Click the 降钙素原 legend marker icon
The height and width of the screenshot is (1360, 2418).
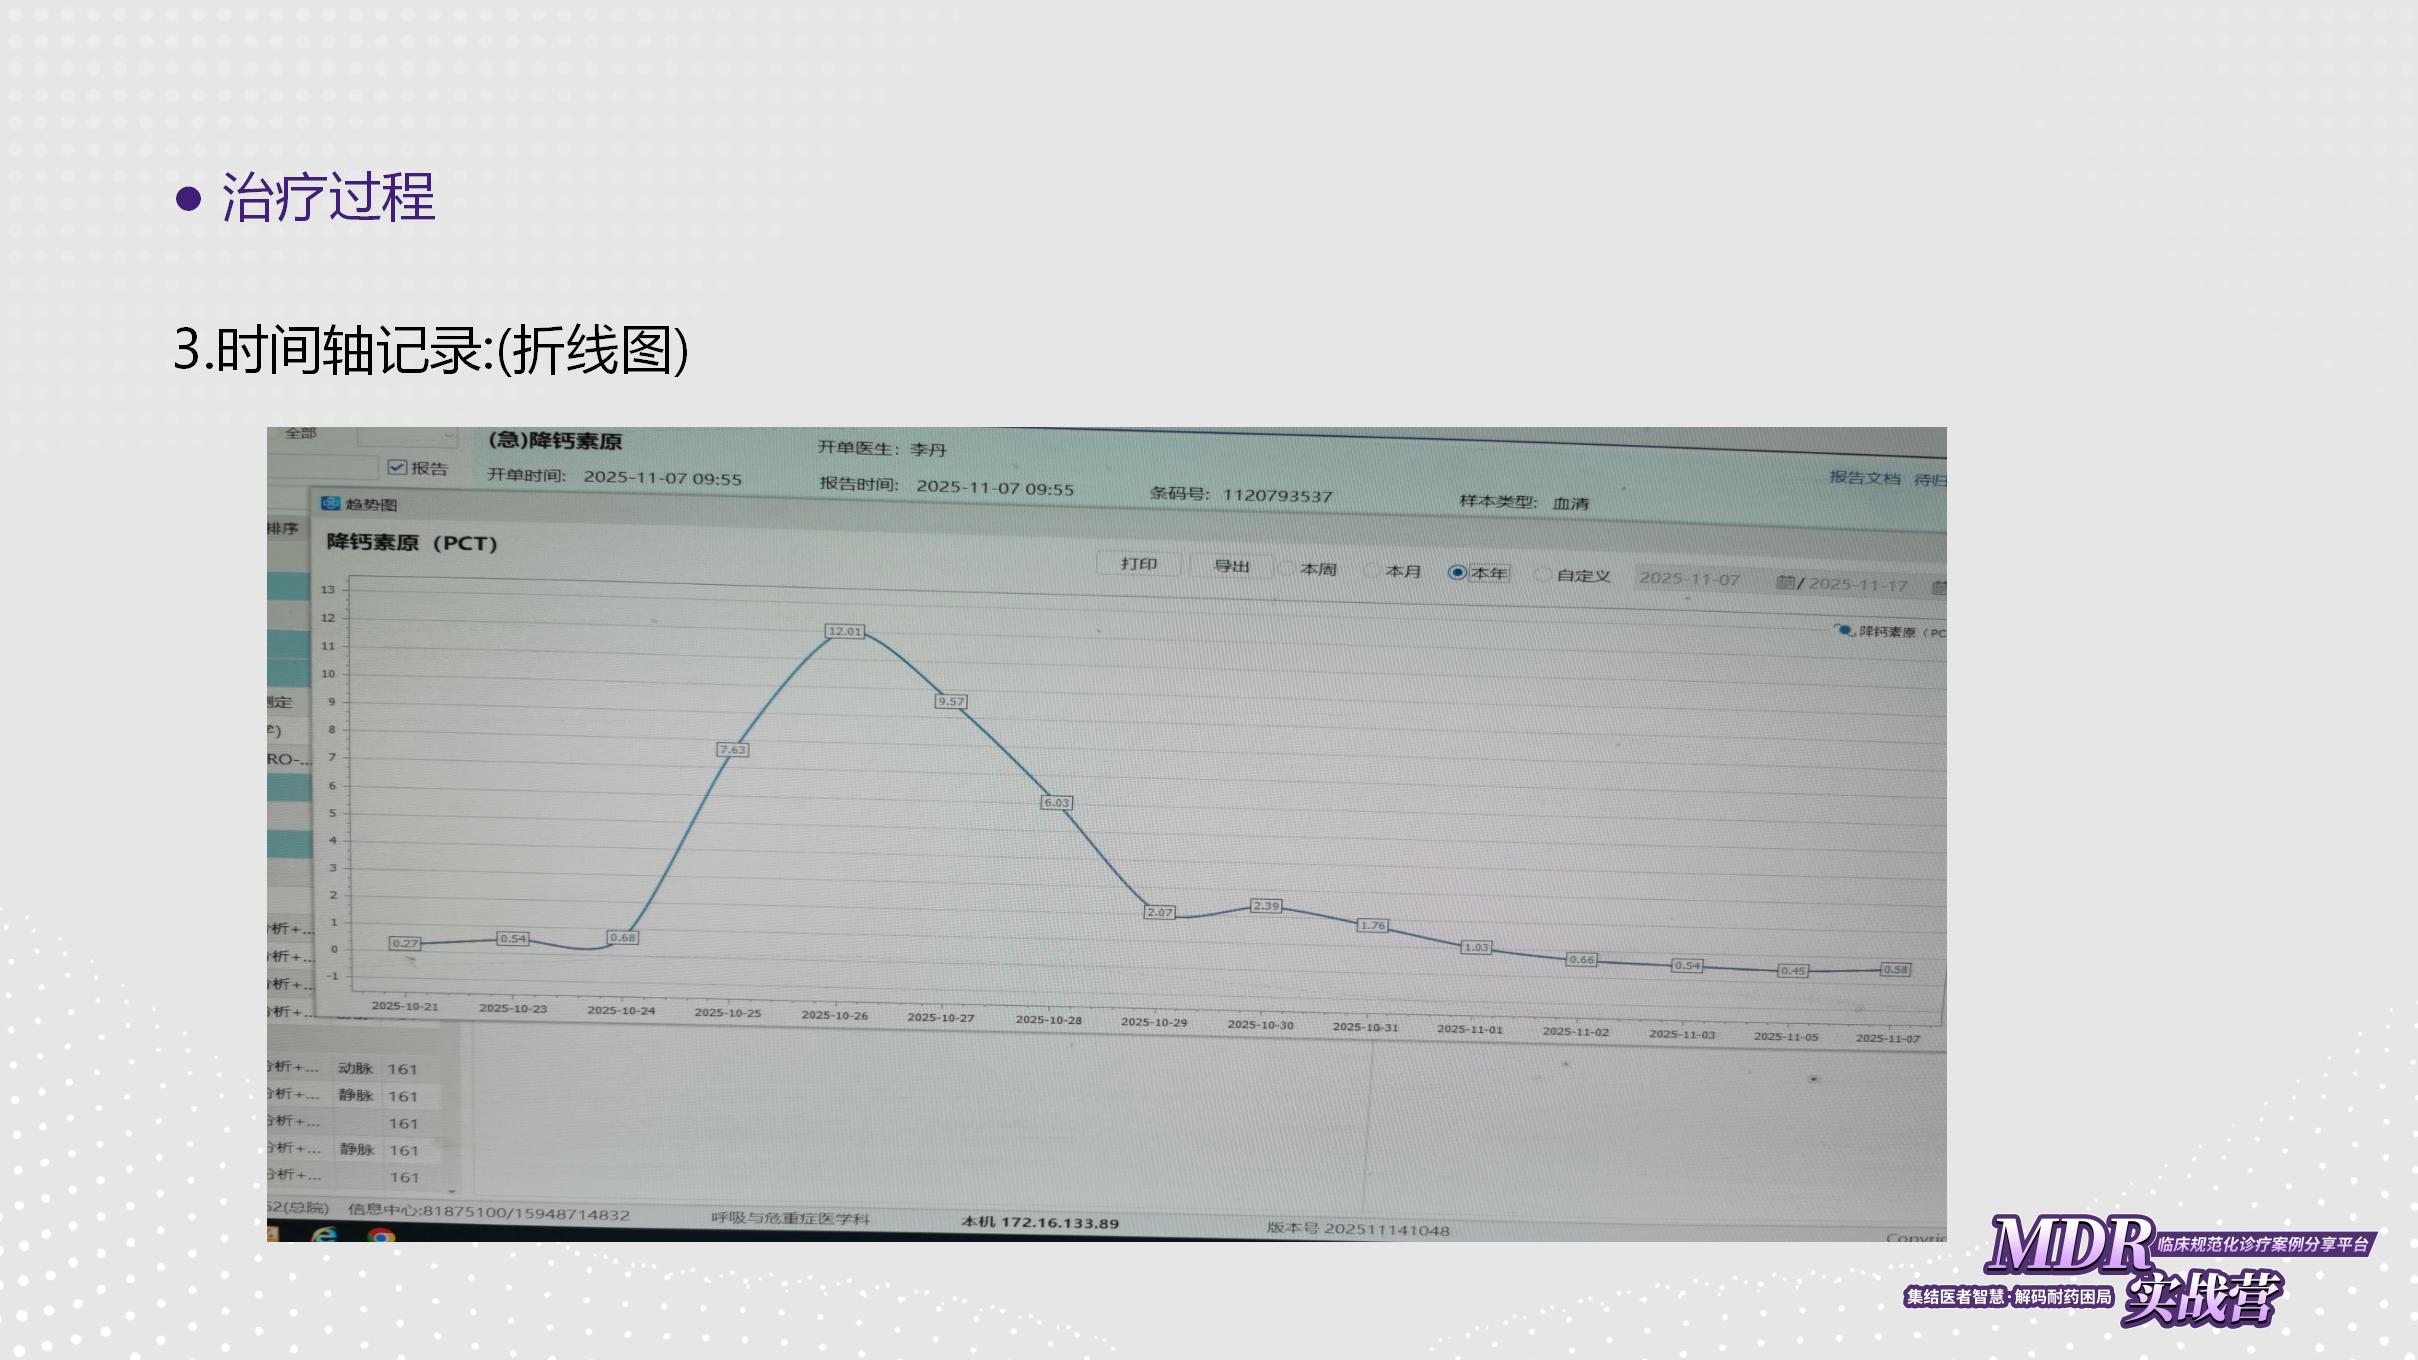[1843, 630]
